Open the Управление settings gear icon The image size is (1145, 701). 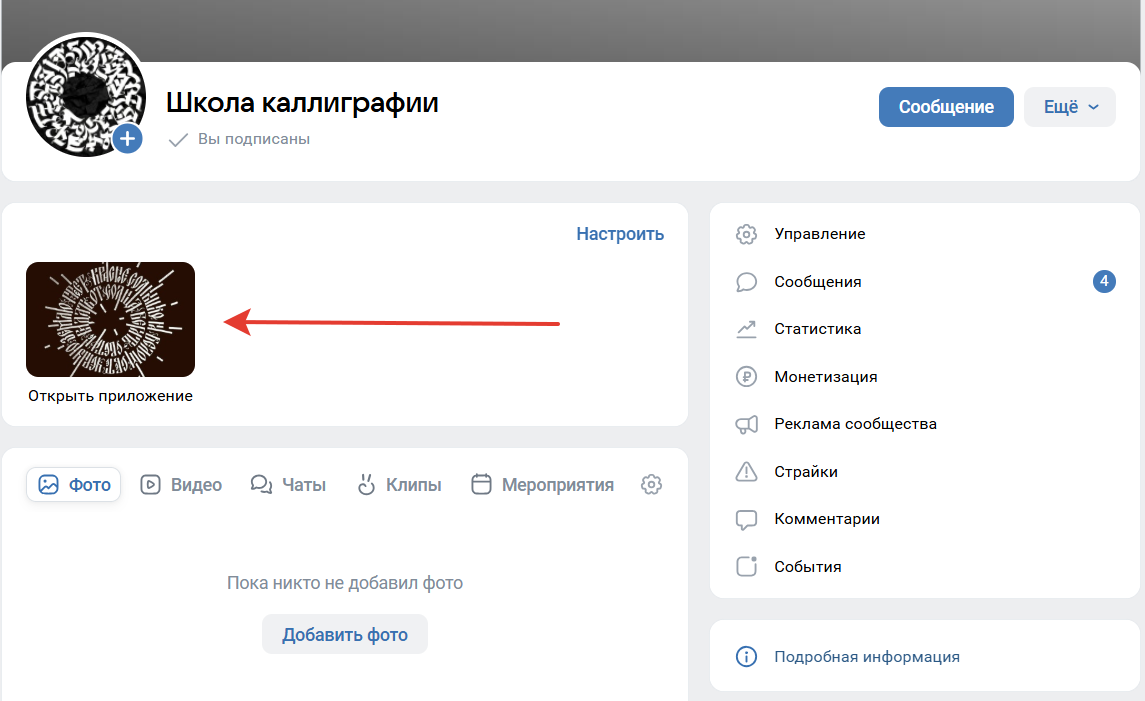click(745, 233)
